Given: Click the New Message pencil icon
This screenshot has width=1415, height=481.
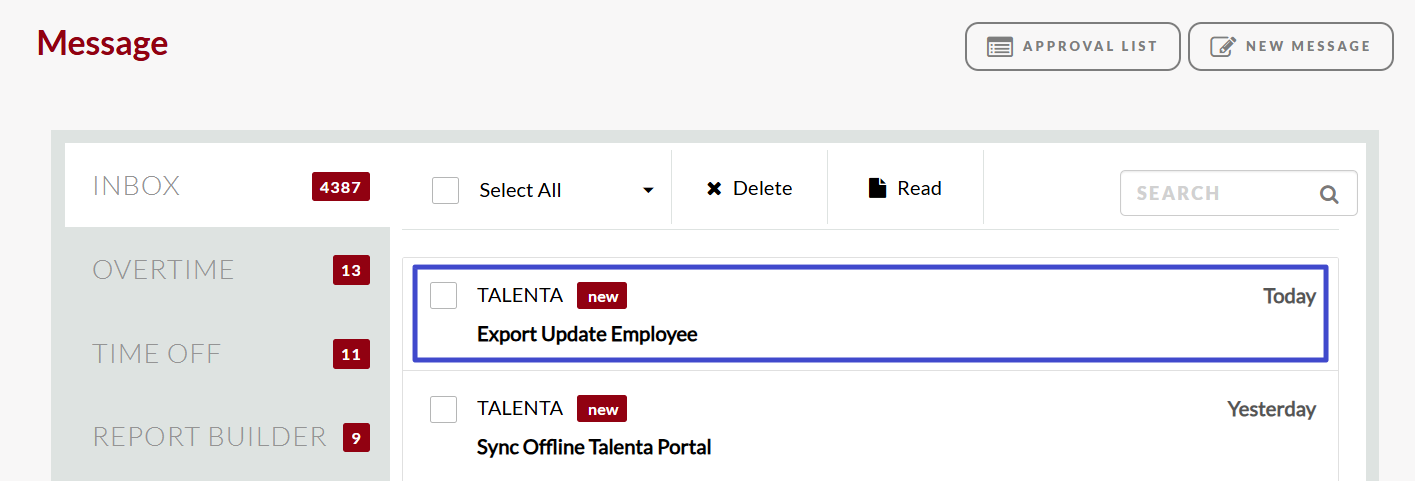Looking at the screenshot, I should tap(1223, 47).
